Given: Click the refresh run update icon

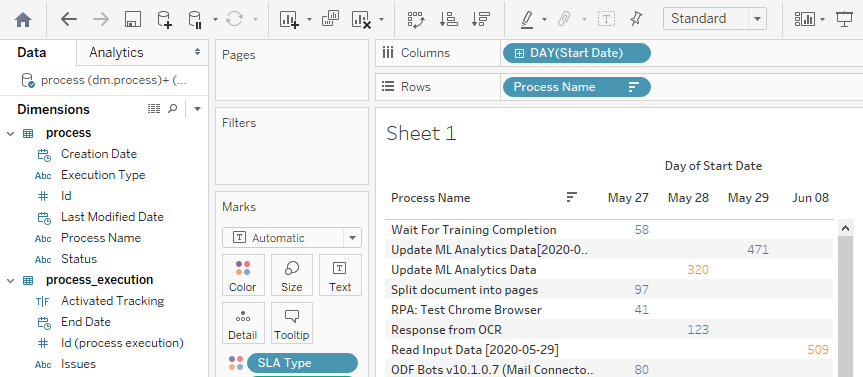Looking at the screenshot, I should (235, 19).
